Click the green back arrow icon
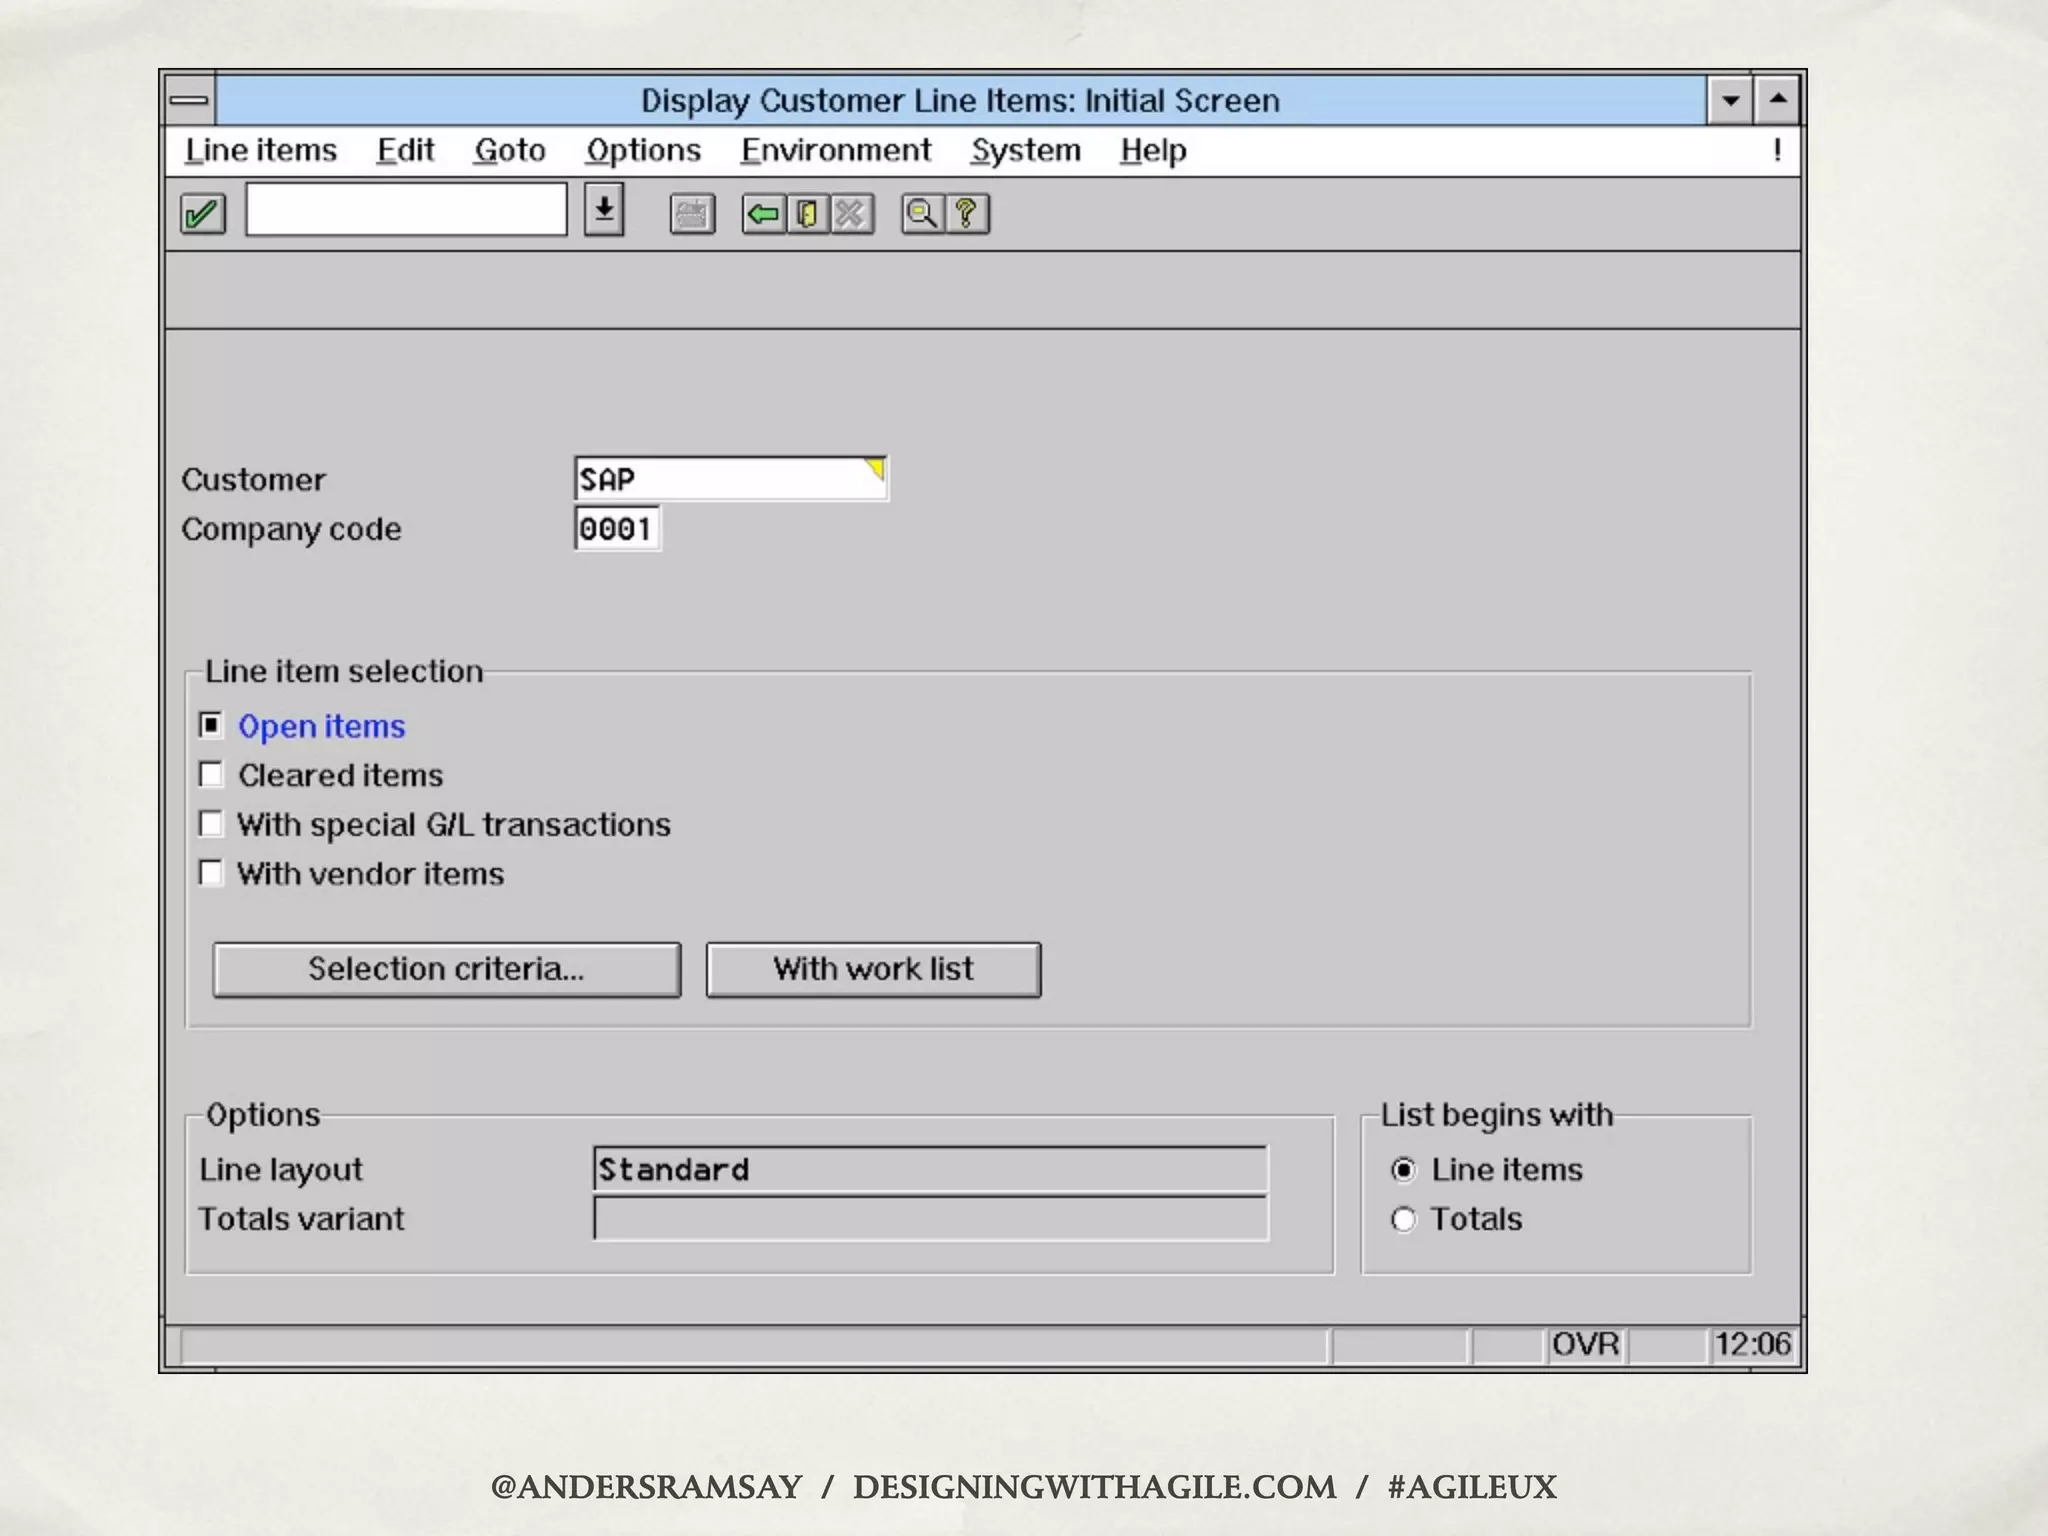 coord(764,214)
